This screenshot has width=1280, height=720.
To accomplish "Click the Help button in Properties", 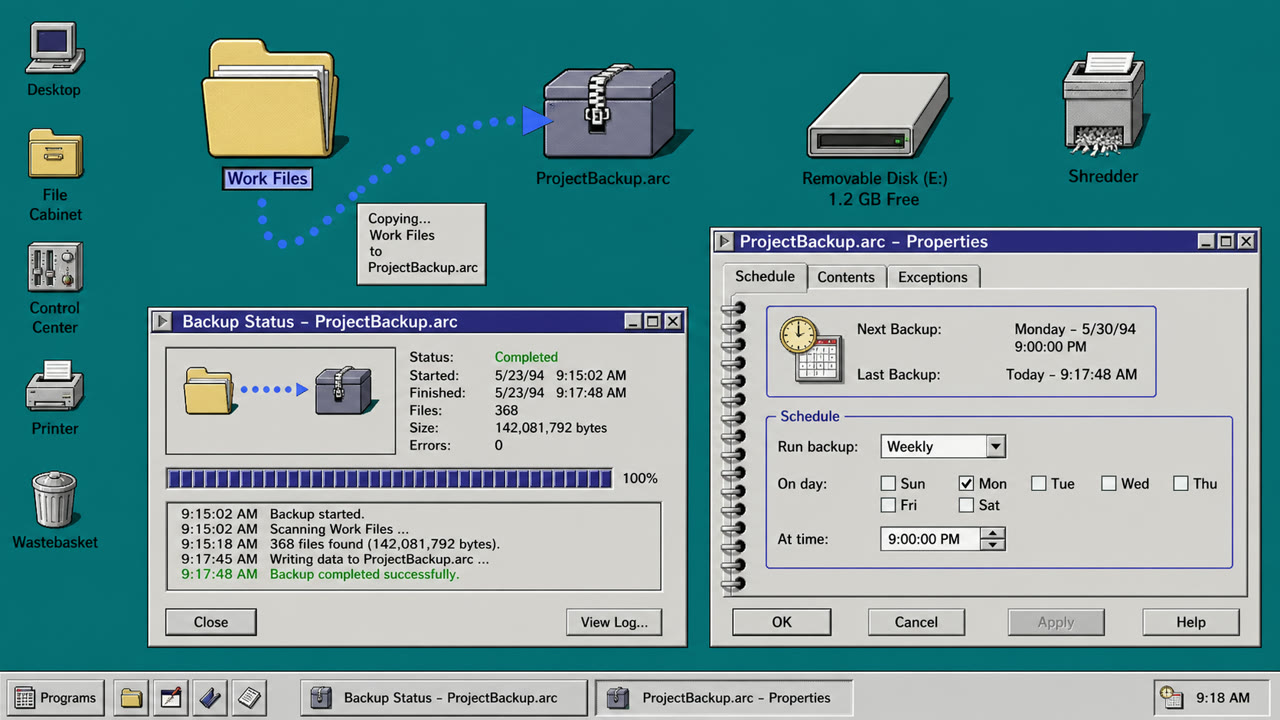I will click(x=1191, y=622).
